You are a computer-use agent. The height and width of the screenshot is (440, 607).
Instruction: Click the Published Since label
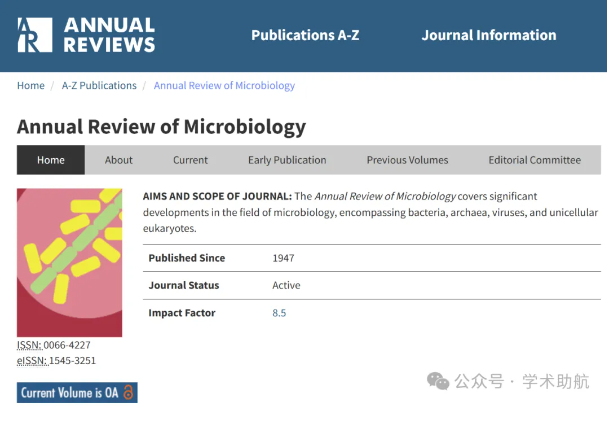[187, 258]
